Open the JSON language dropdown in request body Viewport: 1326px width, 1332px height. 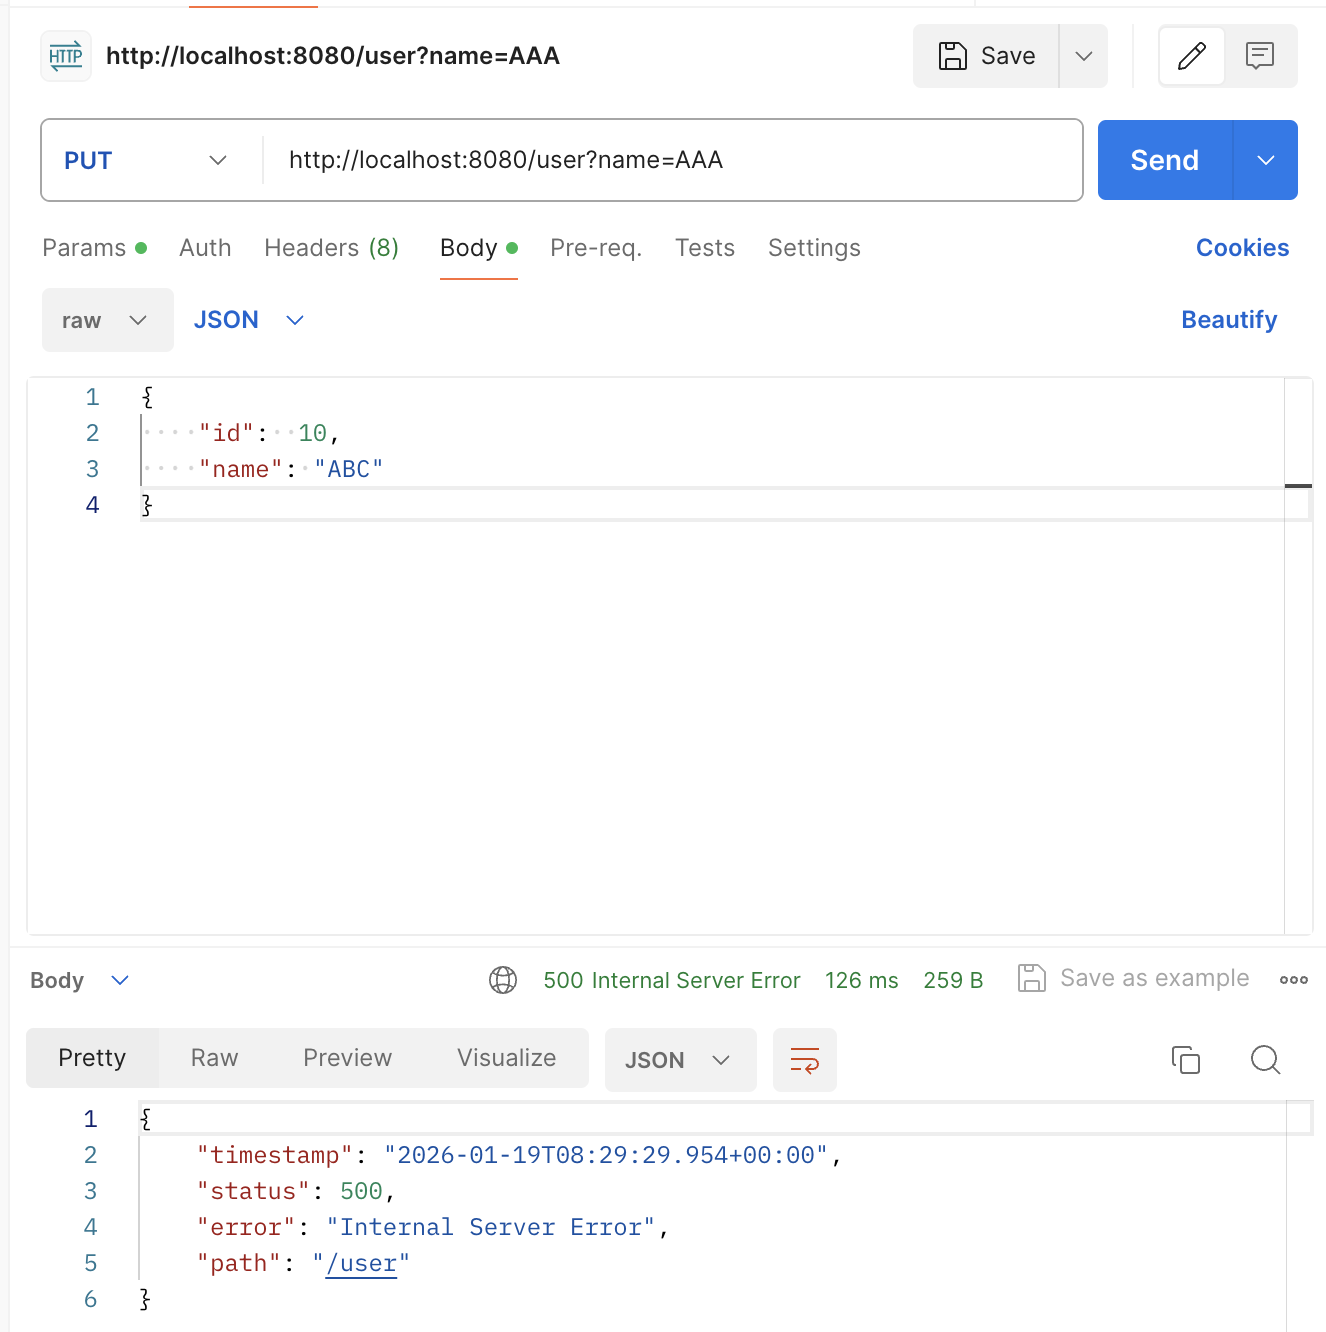point(249,320)
